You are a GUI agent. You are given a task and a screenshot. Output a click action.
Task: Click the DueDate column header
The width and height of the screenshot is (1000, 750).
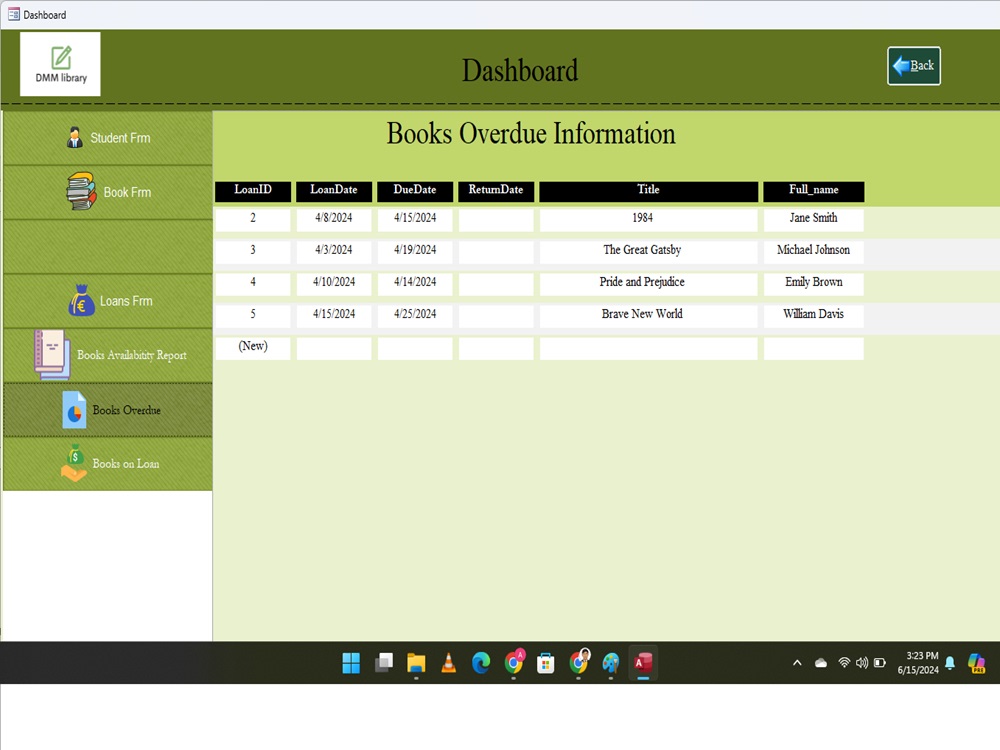(415, 191)
